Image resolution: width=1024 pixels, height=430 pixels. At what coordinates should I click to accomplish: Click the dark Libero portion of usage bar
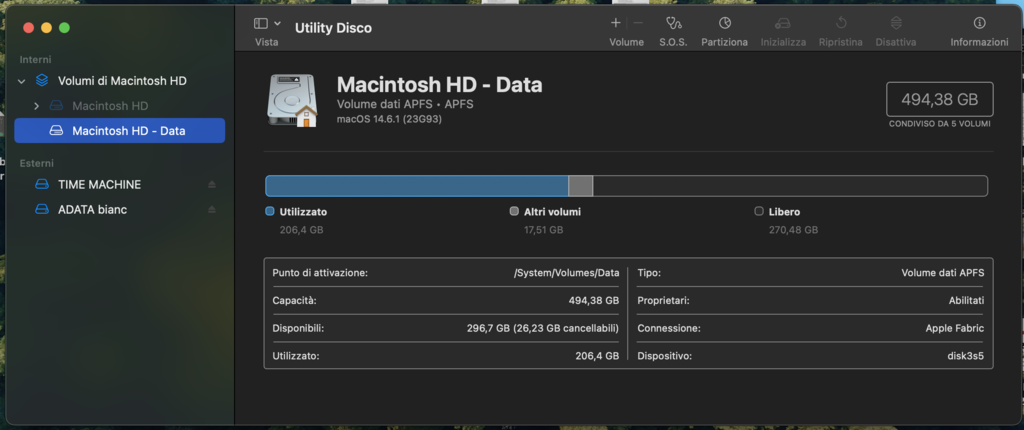[x=790, y=186]
